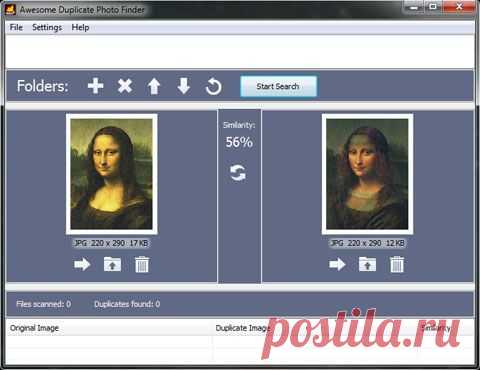This screenshot has height=370, width=480.
Task: Select the left Mona Lisa thumbnail
Action: pyautogui.click(x=112, y=174)
